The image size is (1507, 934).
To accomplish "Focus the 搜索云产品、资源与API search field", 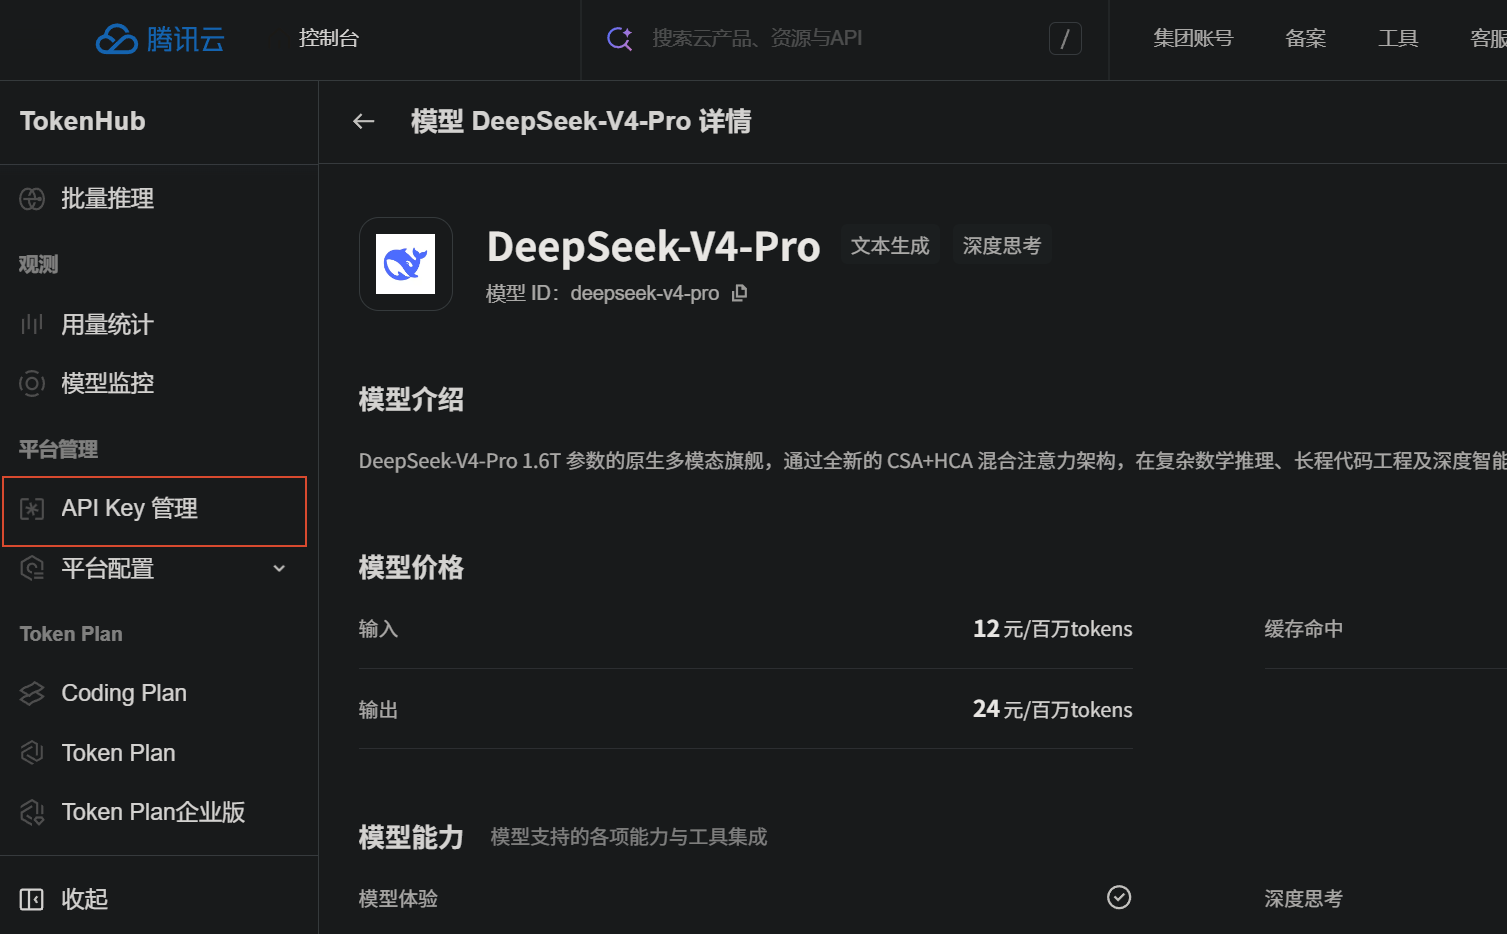I will [x=845, y=39].
